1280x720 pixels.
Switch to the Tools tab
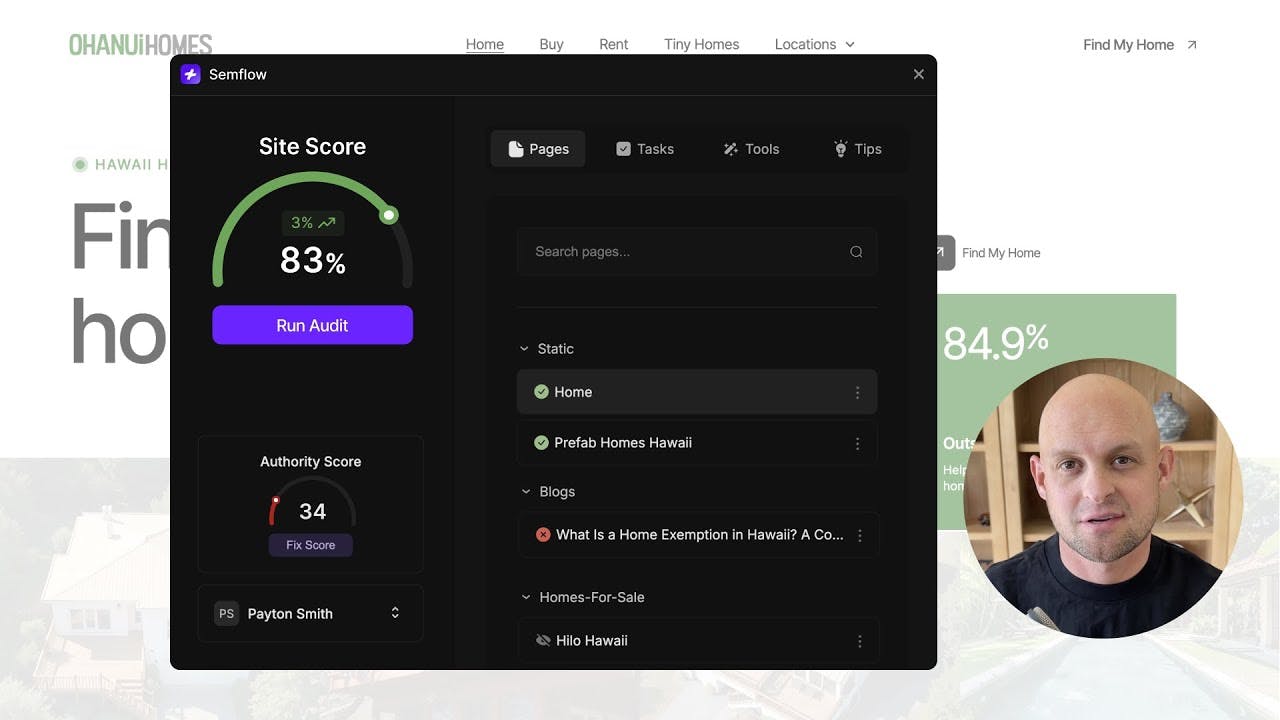tap(751, 149)
